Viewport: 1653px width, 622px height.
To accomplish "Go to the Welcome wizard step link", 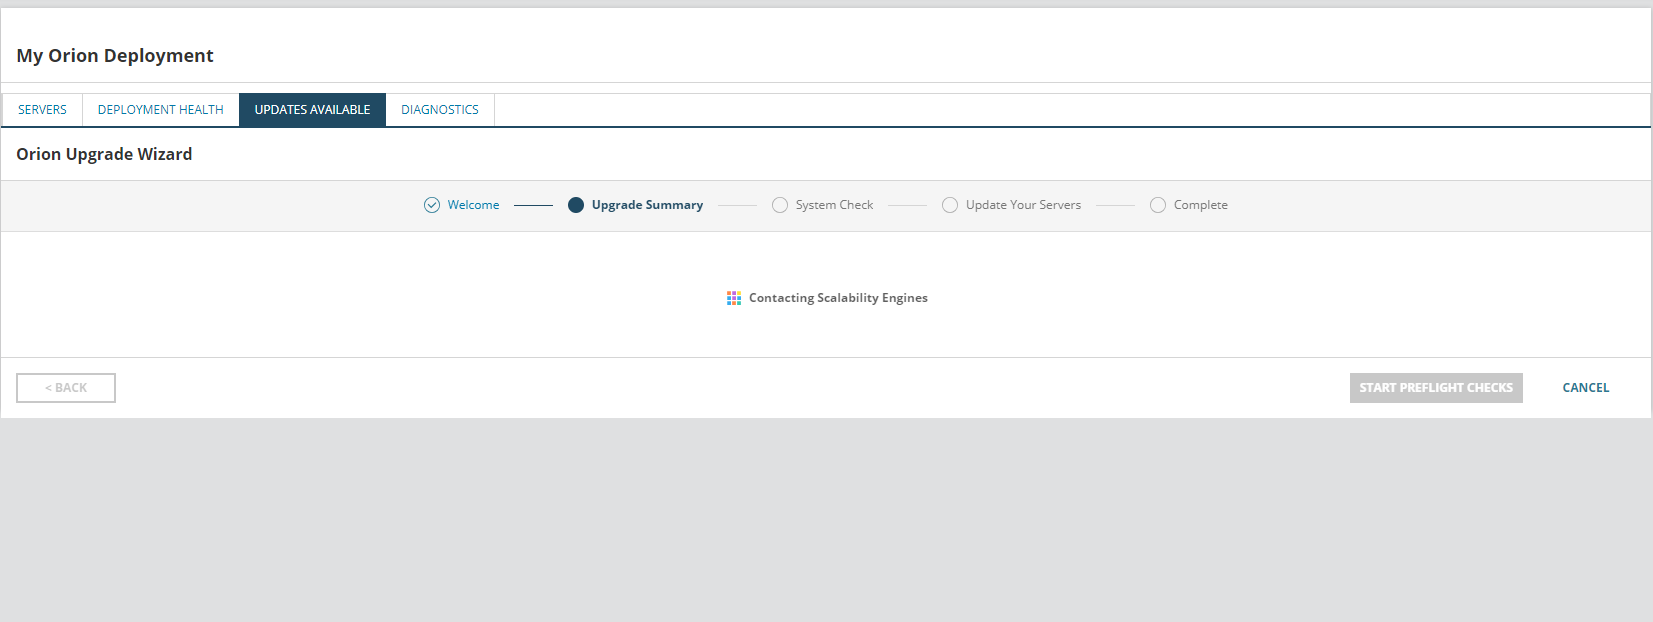I will 473,205.
